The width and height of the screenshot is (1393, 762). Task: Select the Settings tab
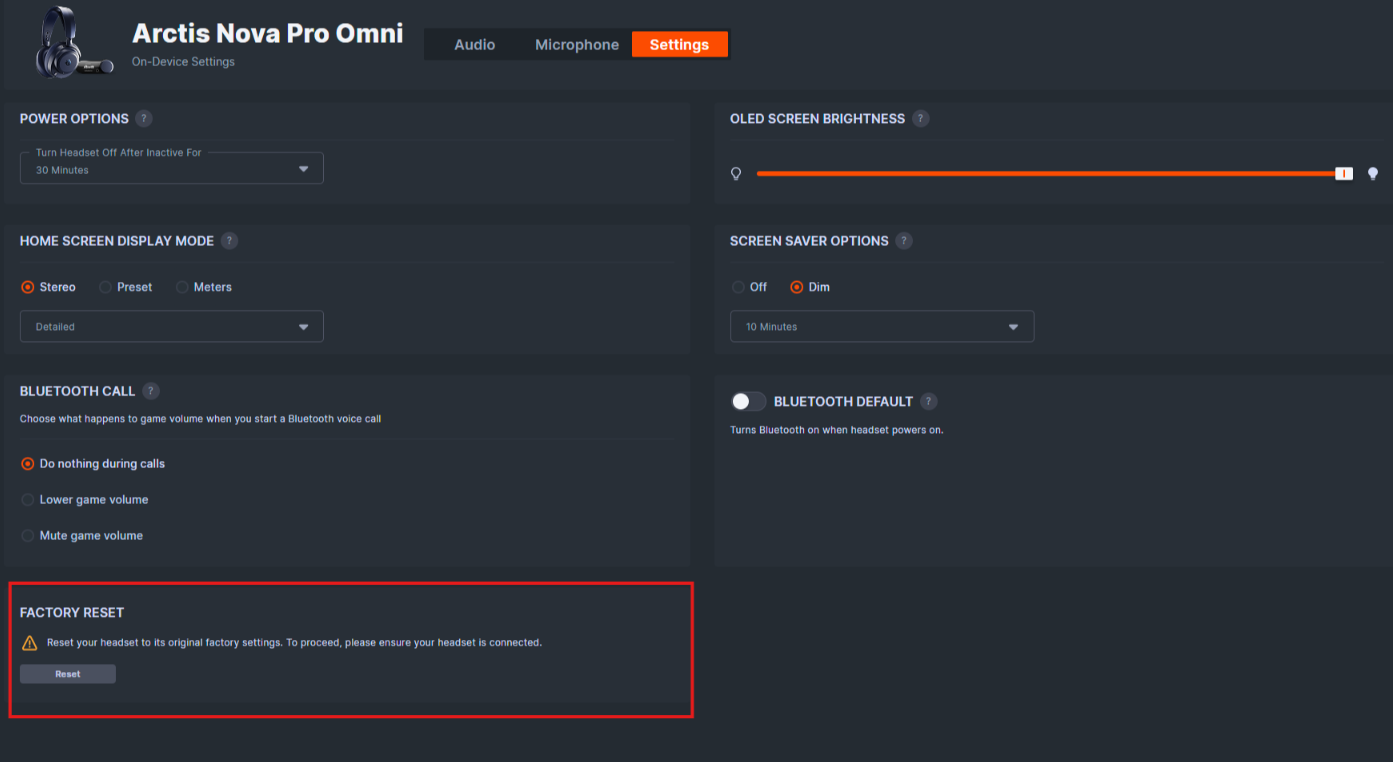click(x=679, y=44)
